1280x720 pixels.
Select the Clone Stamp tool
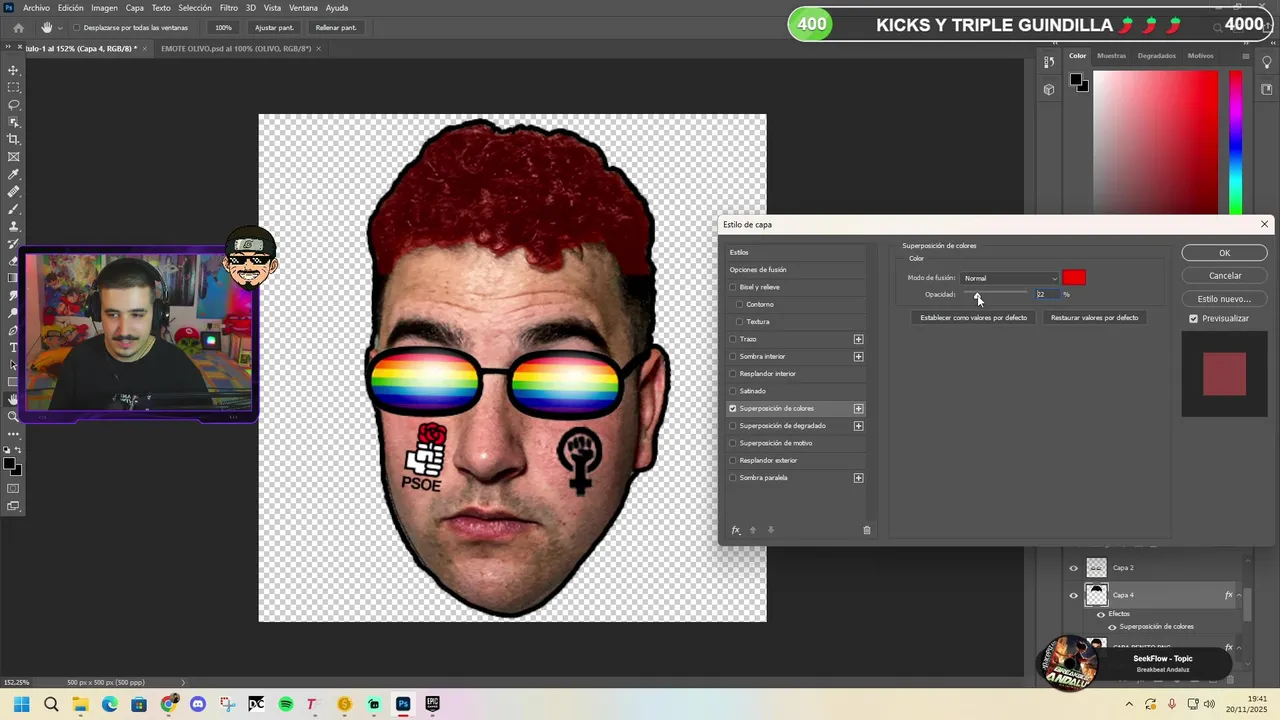point(14,226)
